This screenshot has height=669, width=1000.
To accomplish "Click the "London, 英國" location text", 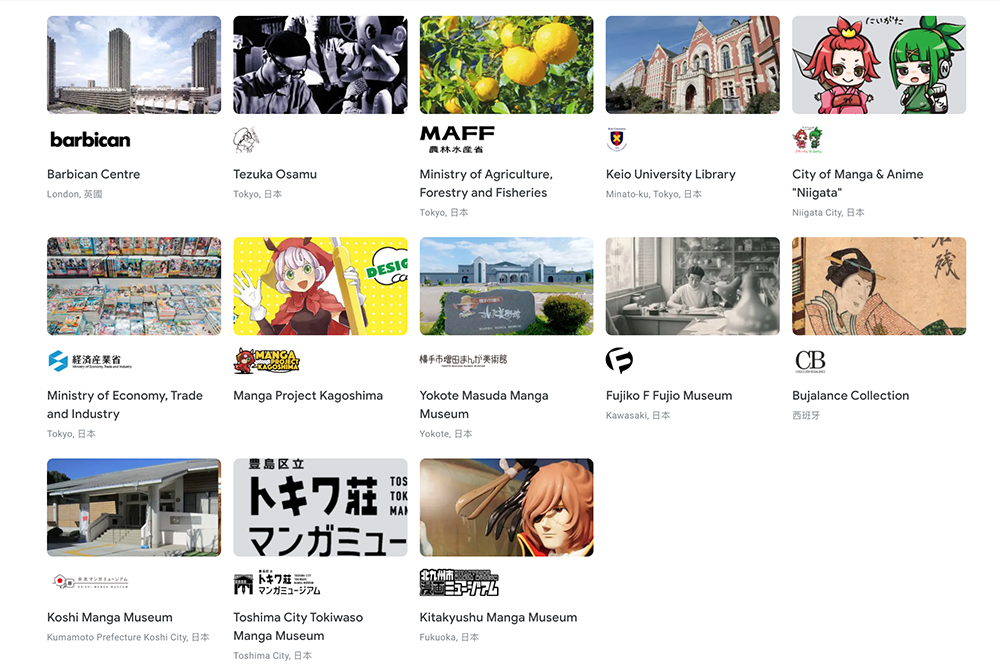I will pyautogui.click(x=75, y=194).
